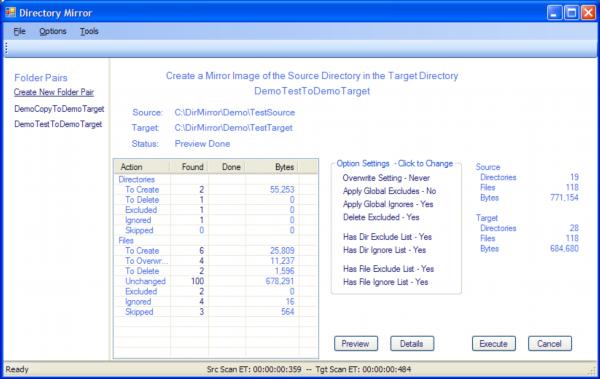Toggle Delete Excluded - Yes option
The width and height of the screenshot is (600, 379).
pos(381,217)
